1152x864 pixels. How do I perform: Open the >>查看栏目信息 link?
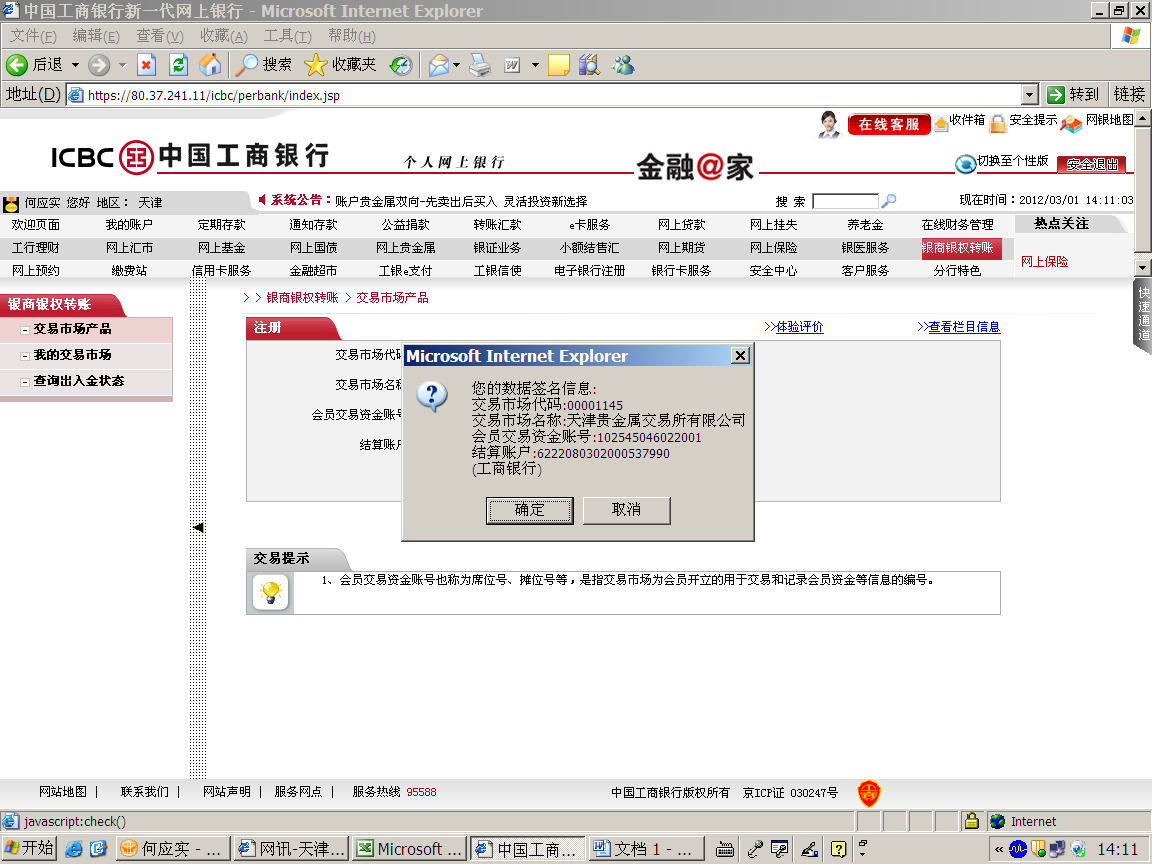(x=958, y=327)
